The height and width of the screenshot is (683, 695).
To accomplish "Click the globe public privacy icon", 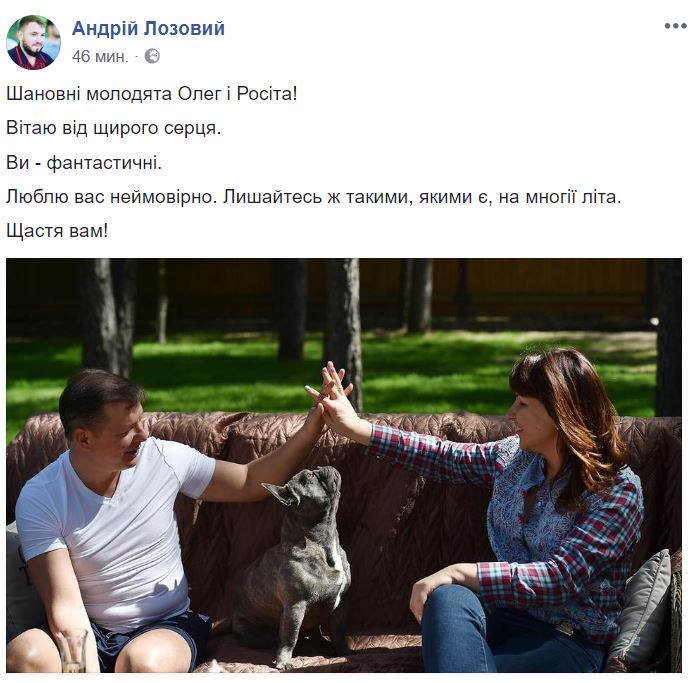I will [x=152, y=57].
